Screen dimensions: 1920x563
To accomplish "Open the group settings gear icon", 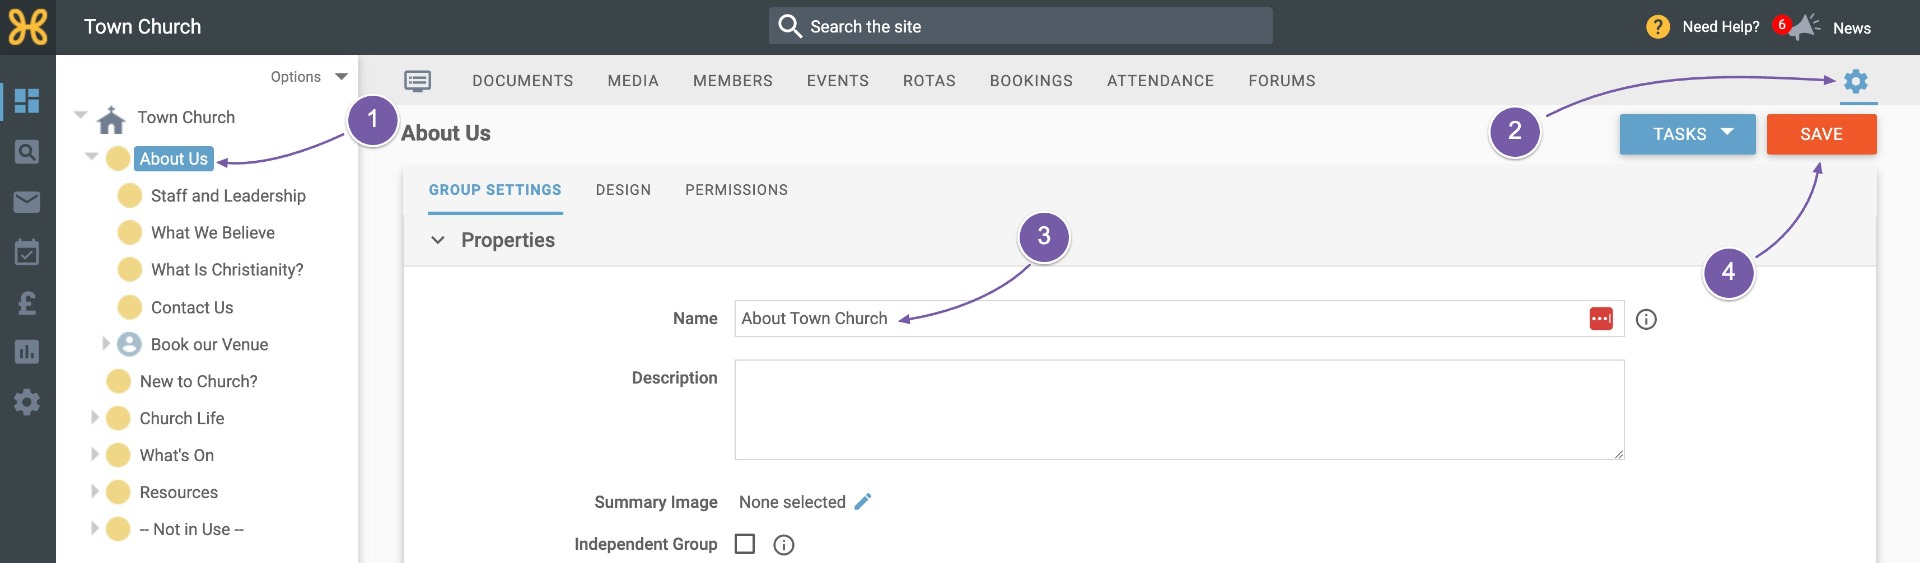I will click(1856, 81).
